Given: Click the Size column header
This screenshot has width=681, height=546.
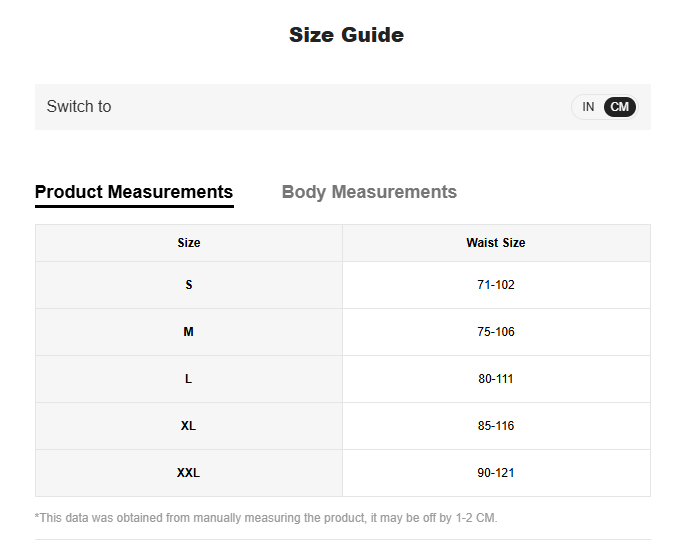Looking at the screenshot, I should coord(188,243).
